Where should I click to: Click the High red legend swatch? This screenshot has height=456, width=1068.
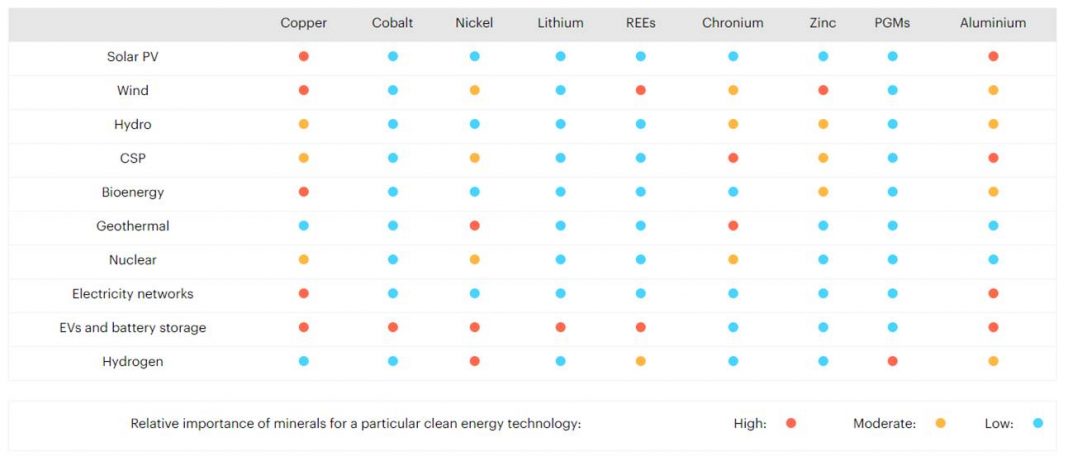click(x=791, y=423)
